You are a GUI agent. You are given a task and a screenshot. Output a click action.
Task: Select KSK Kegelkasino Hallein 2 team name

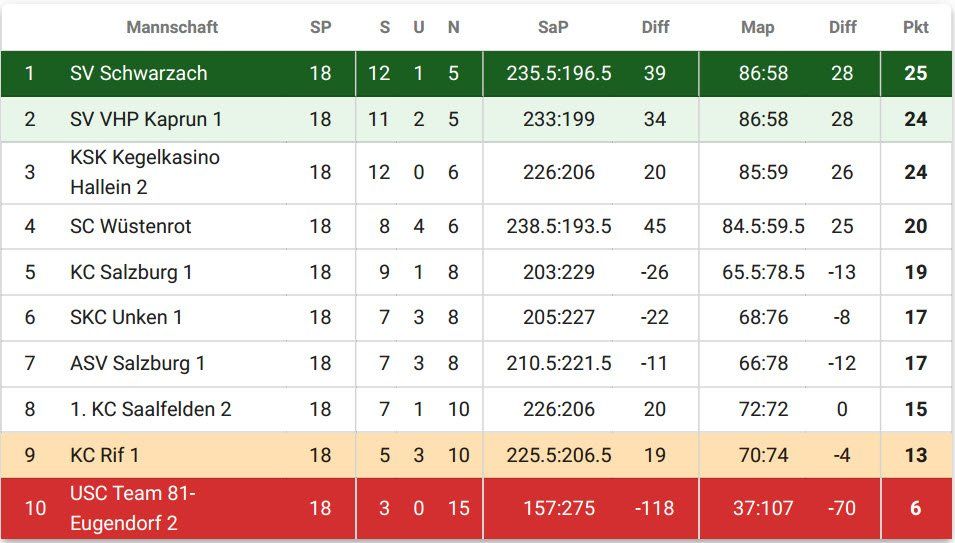[x=145, y=172]
